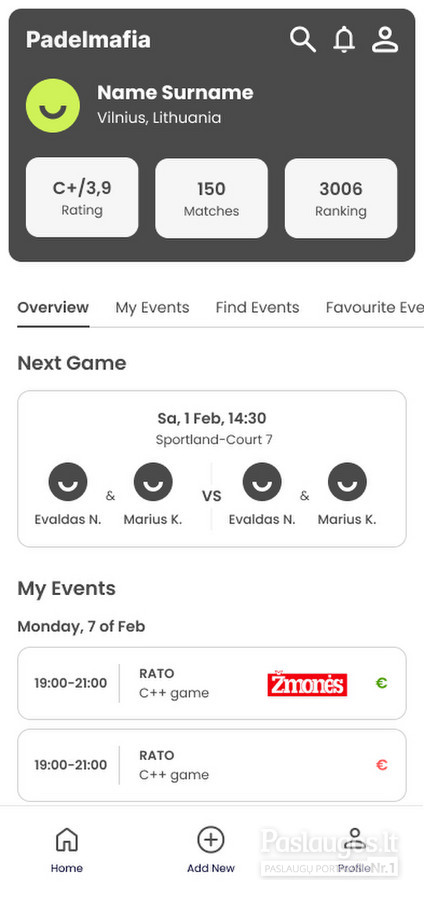
Task: Tap the green smiley profile avatar
Action: 53,106
